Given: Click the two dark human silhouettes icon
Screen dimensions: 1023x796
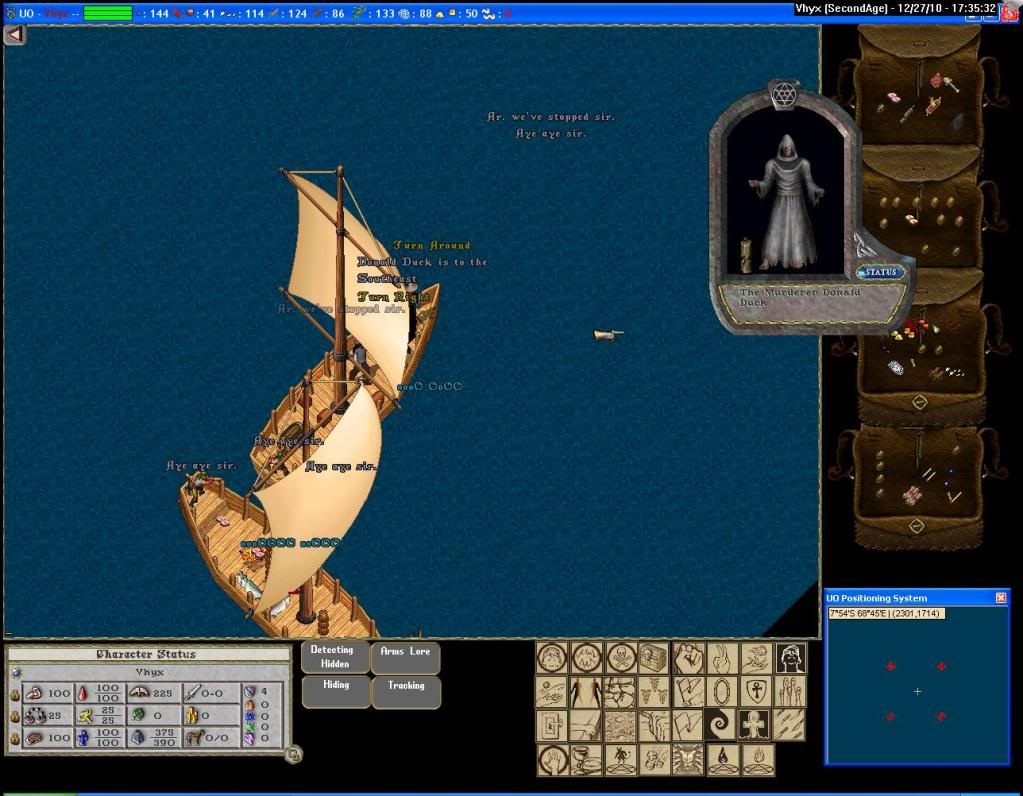Looking at the screenshot, I should 587,691.
